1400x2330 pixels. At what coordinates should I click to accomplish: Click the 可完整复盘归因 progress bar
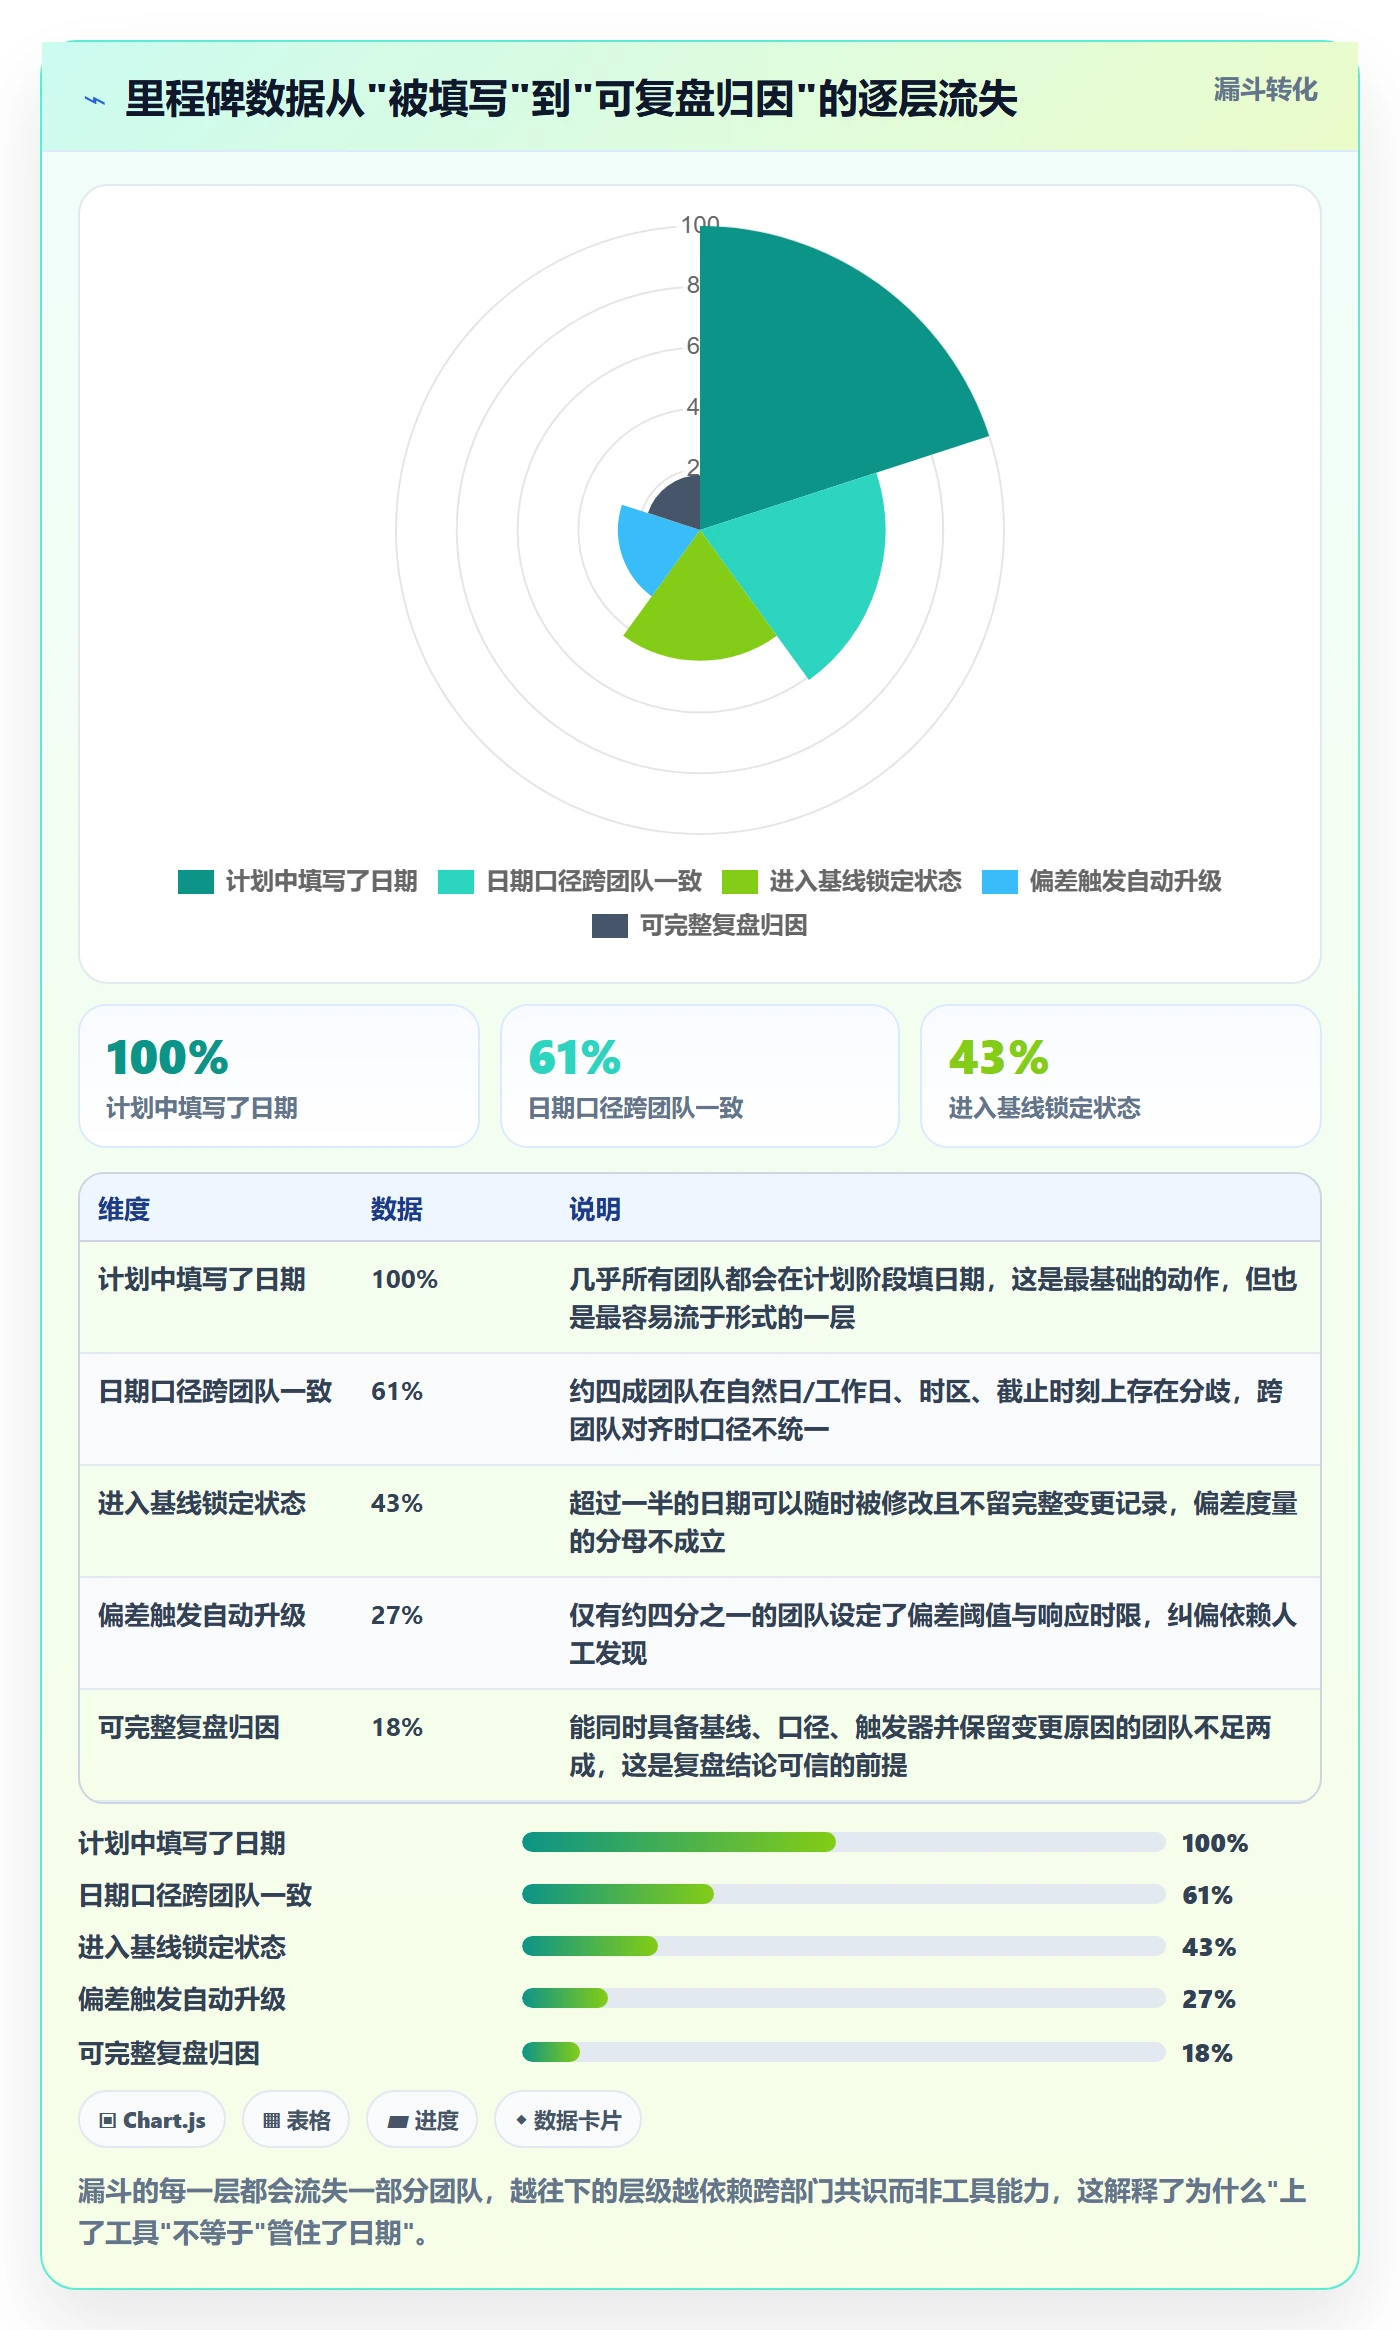click(844, 2052)
